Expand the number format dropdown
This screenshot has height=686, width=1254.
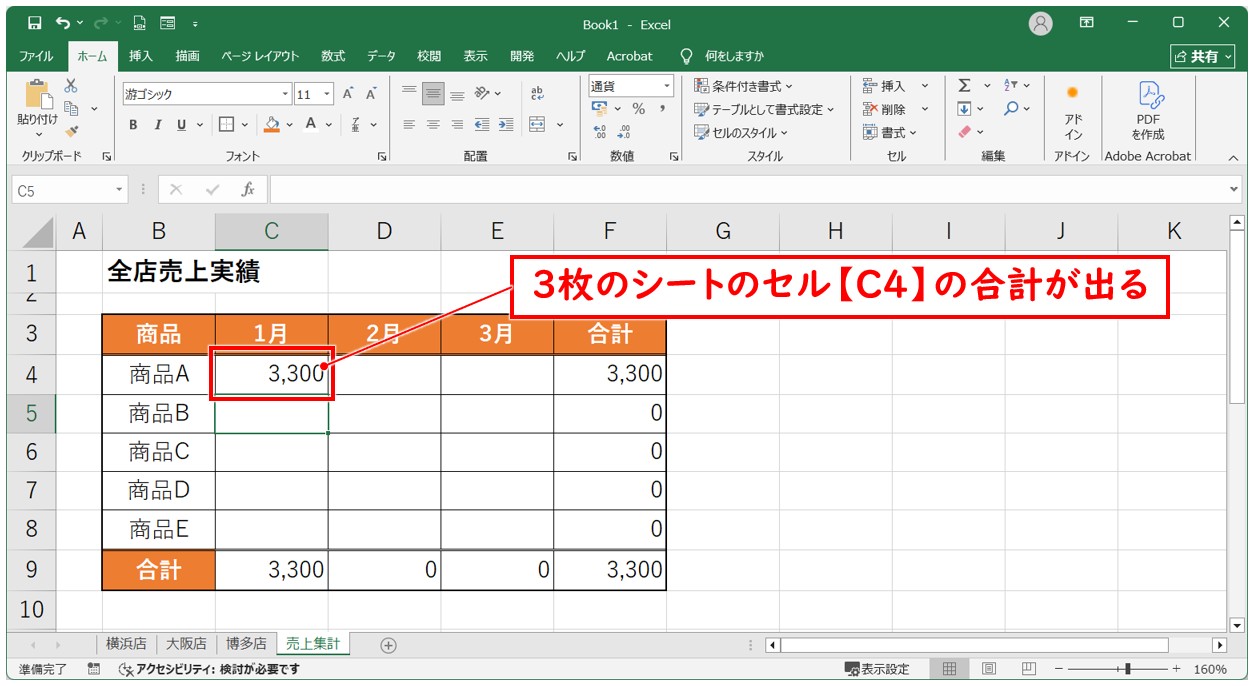coord(666,86)
